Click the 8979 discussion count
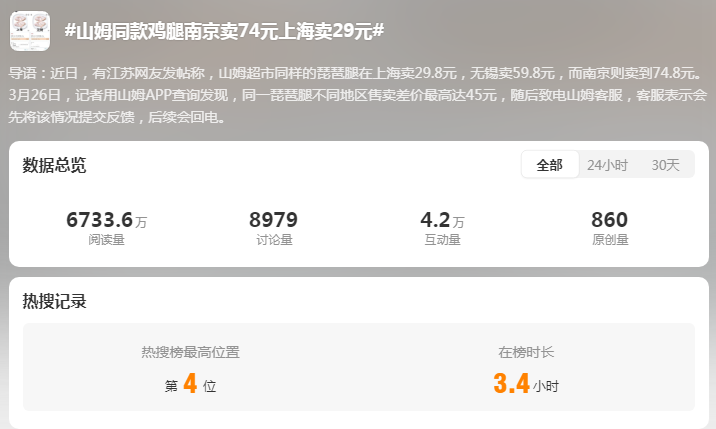Image resolution: width=716 pixels, height=429 pixels. pyautogui.click(x=274, y=220)
